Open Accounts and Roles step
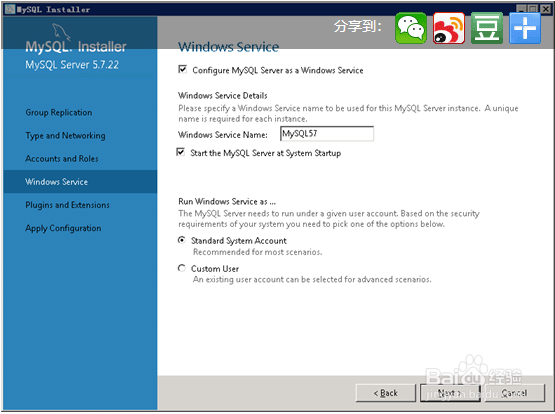 pyautogui.click(x=62, y=159)
